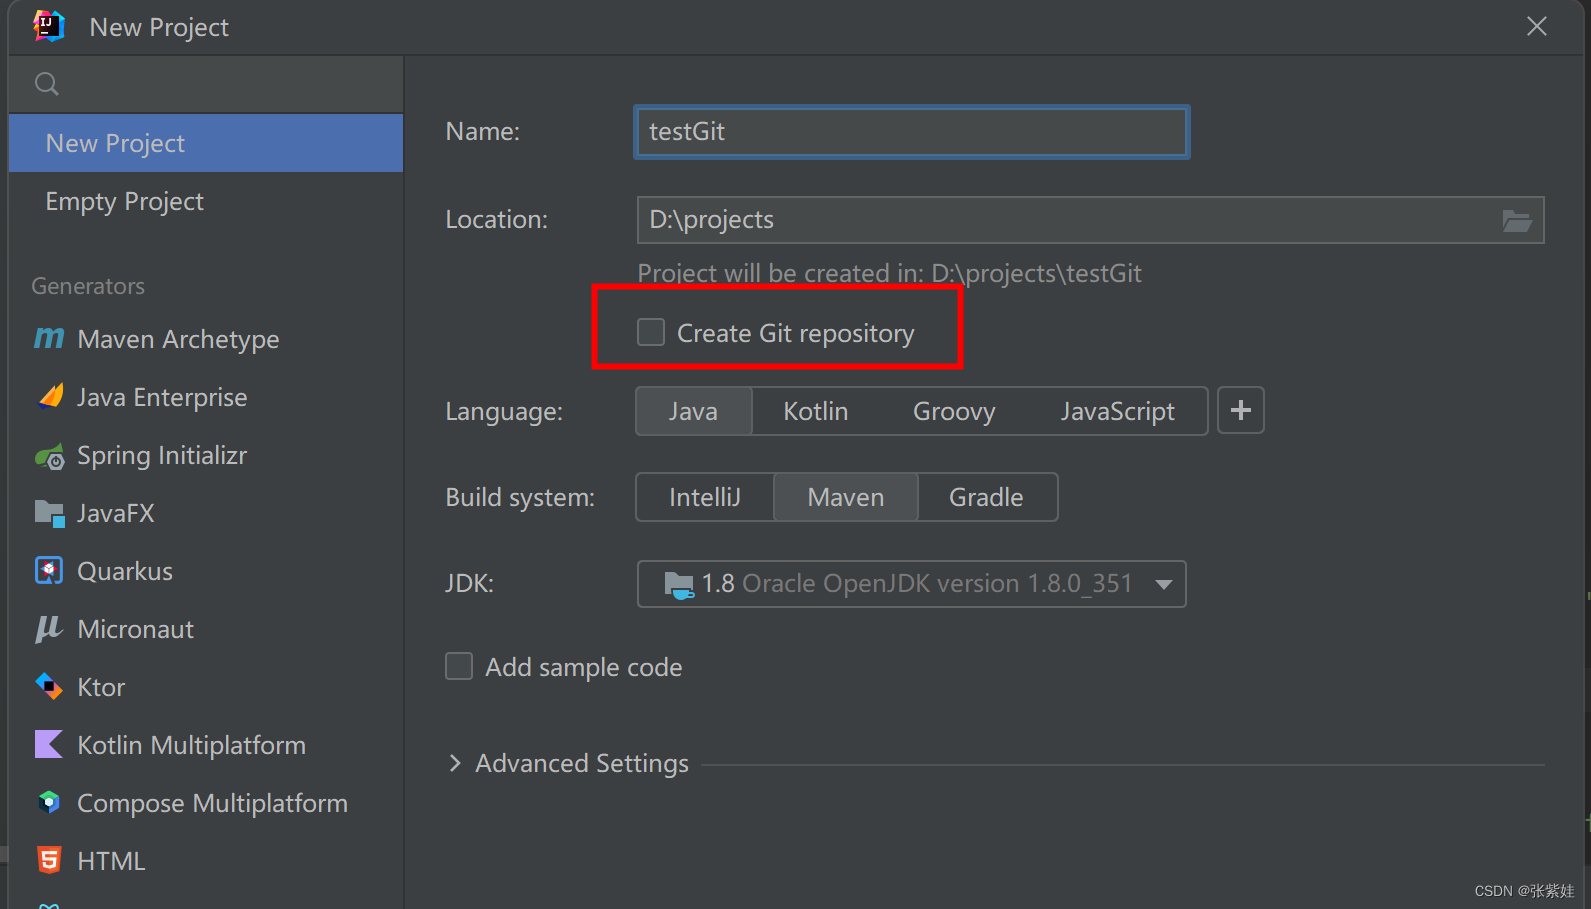The height and width of the screenshot is (909, 1591).
Task: Open Spring Initializr generator
Action: (x=206, y=455)
